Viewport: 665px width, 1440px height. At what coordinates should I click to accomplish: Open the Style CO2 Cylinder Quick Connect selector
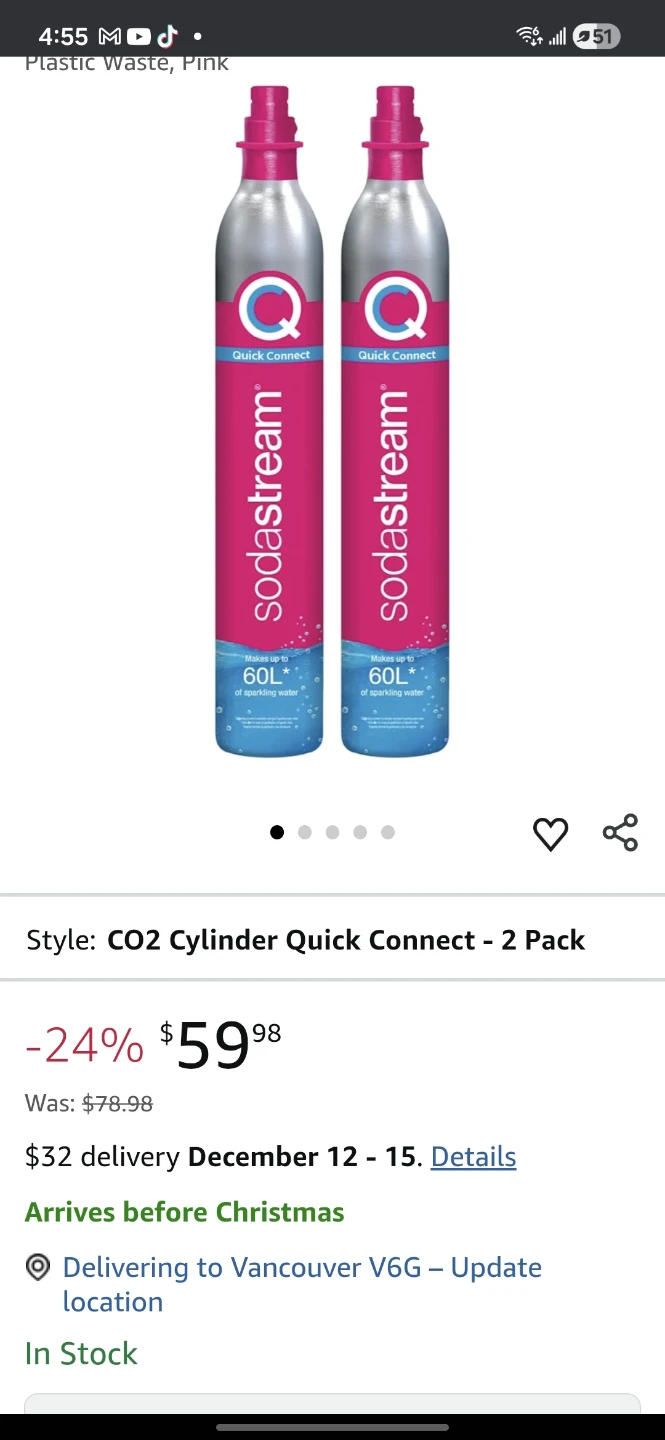coord(332,940)
